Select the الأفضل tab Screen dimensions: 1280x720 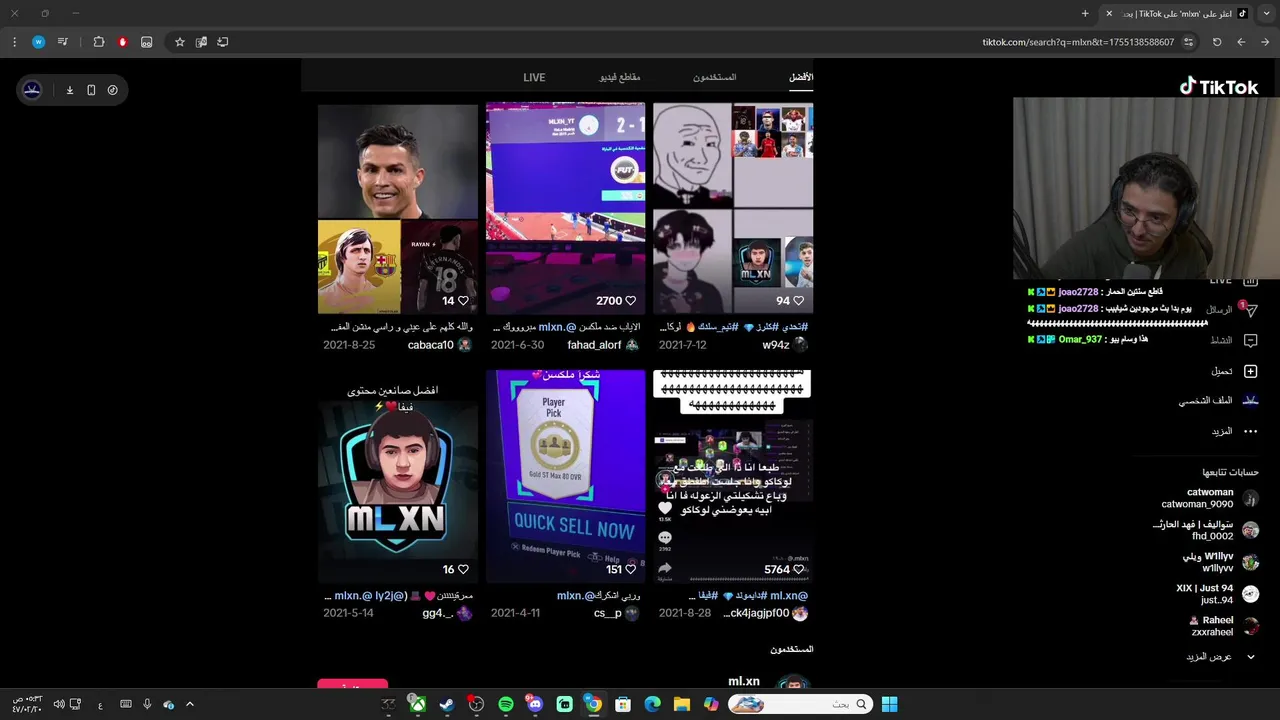tap(801, 78)
